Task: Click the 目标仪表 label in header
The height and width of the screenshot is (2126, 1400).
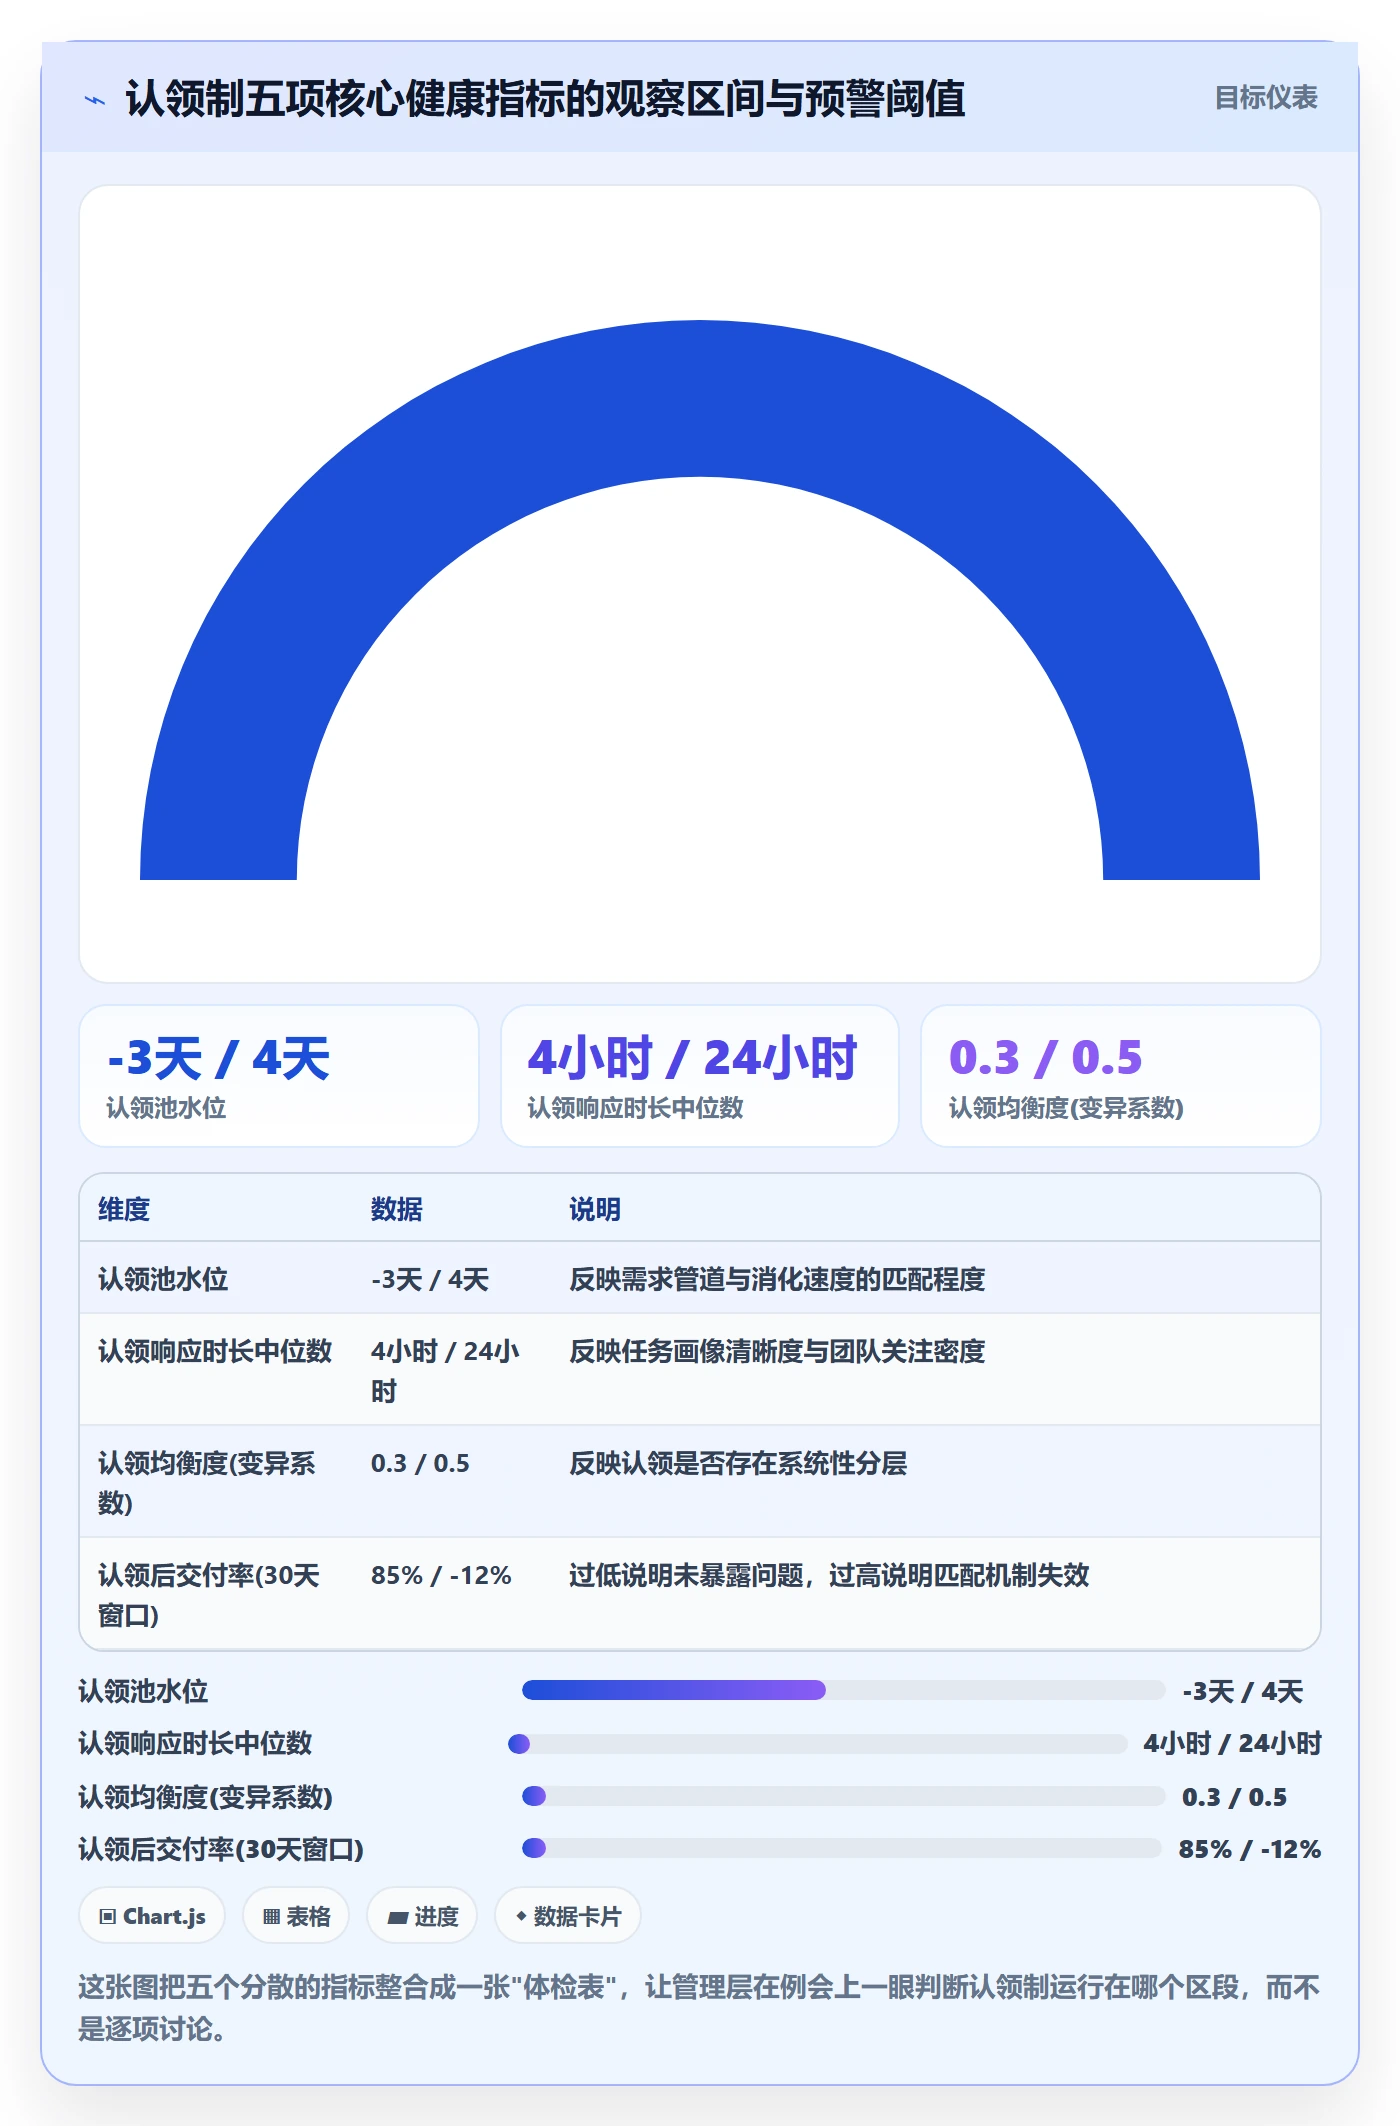Action: click(x=1265, y=98)
